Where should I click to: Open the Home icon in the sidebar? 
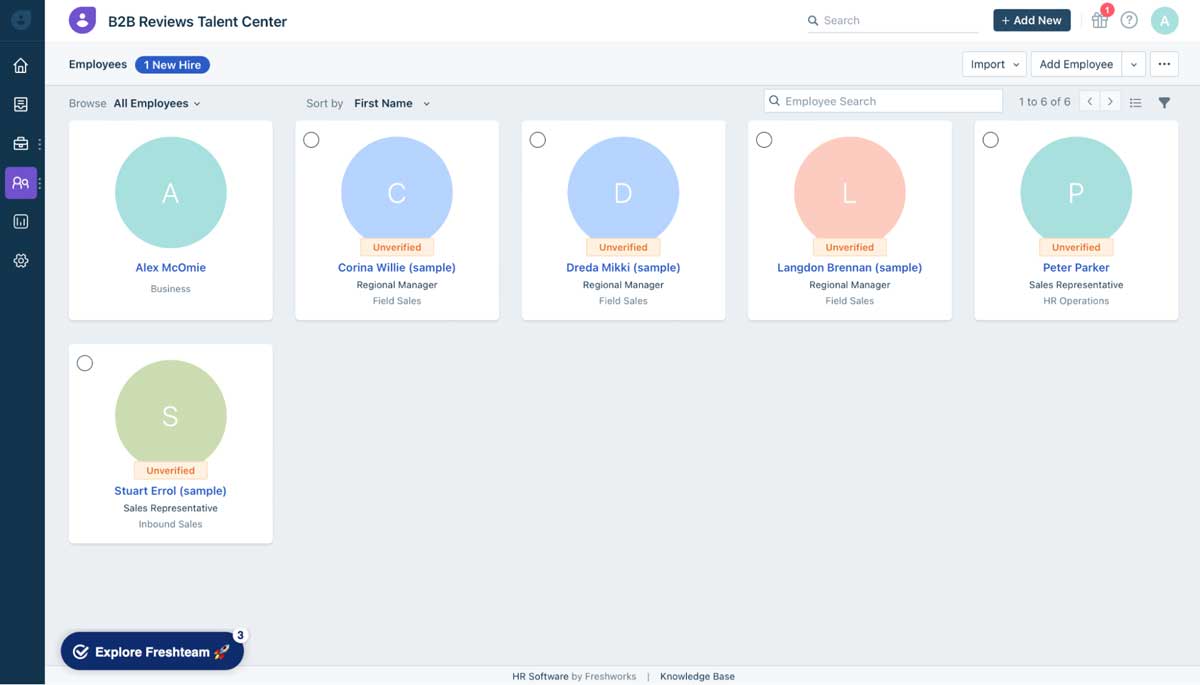click(21, 63)
